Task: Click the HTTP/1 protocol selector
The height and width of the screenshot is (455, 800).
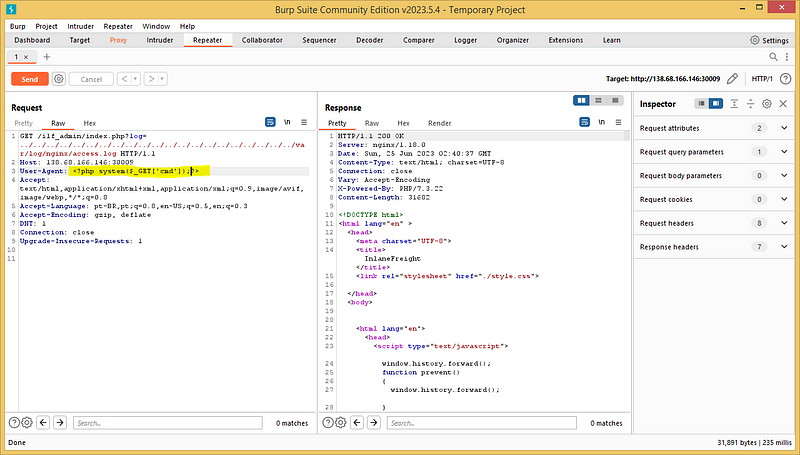Action: (x=762, y=79)
